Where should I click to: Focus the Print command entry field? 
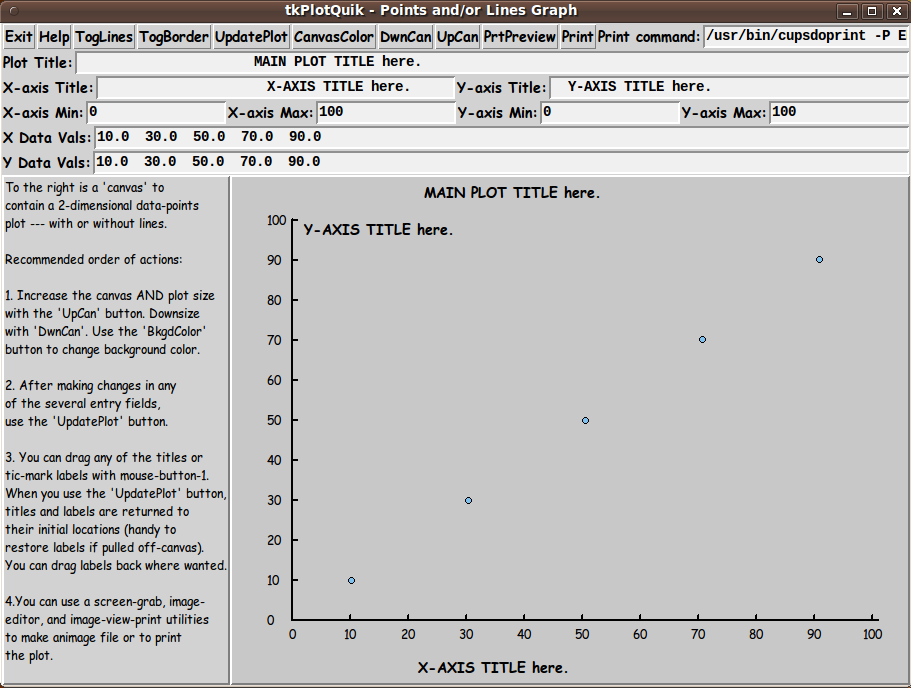pyautogui.click(x=806, y=36)
